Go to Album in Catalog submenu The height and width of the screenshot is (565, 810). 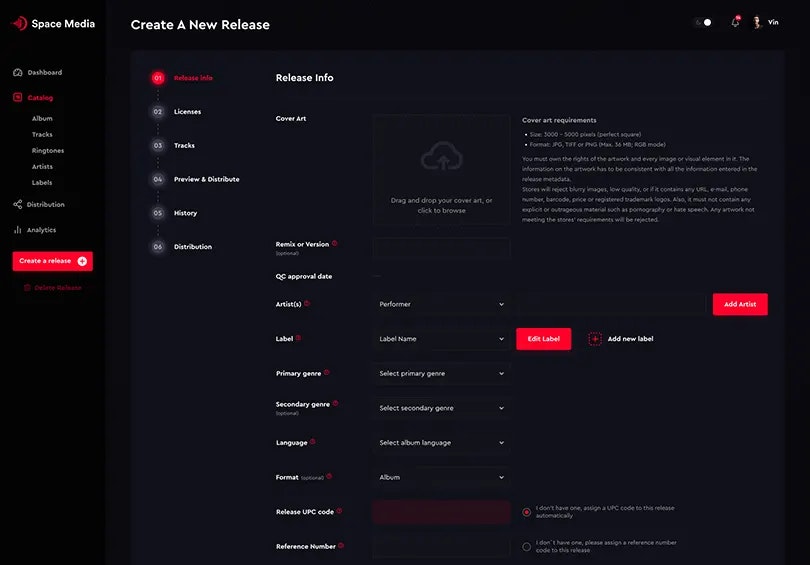tap(42, 118)
